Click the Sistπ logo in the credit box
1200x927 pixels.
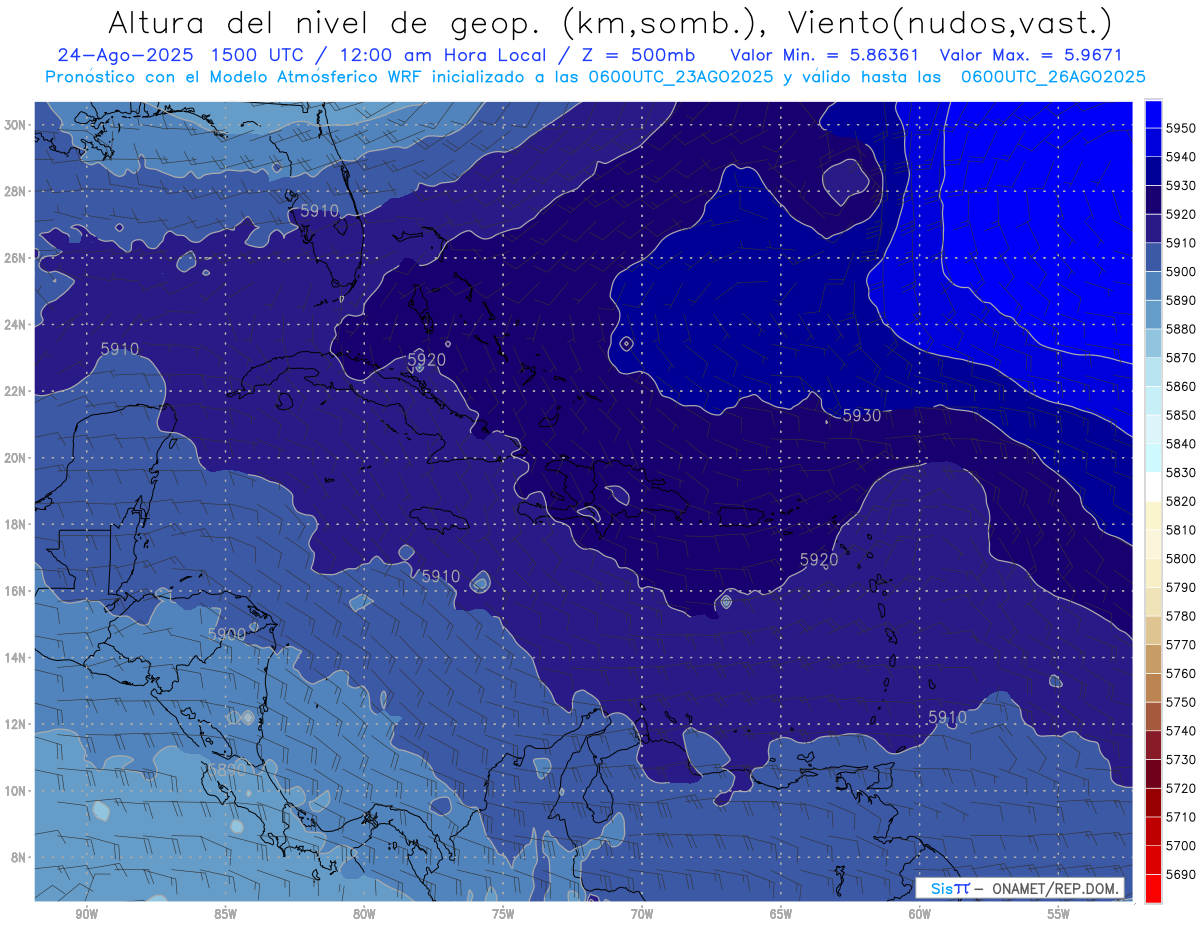coord(949,888)
